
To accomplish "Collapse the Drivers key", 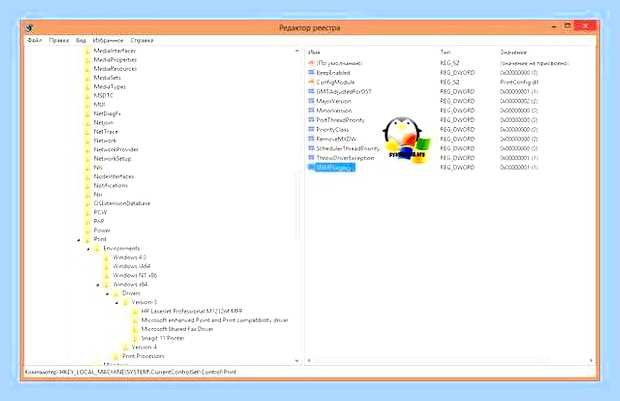I will tap(107, 294).
